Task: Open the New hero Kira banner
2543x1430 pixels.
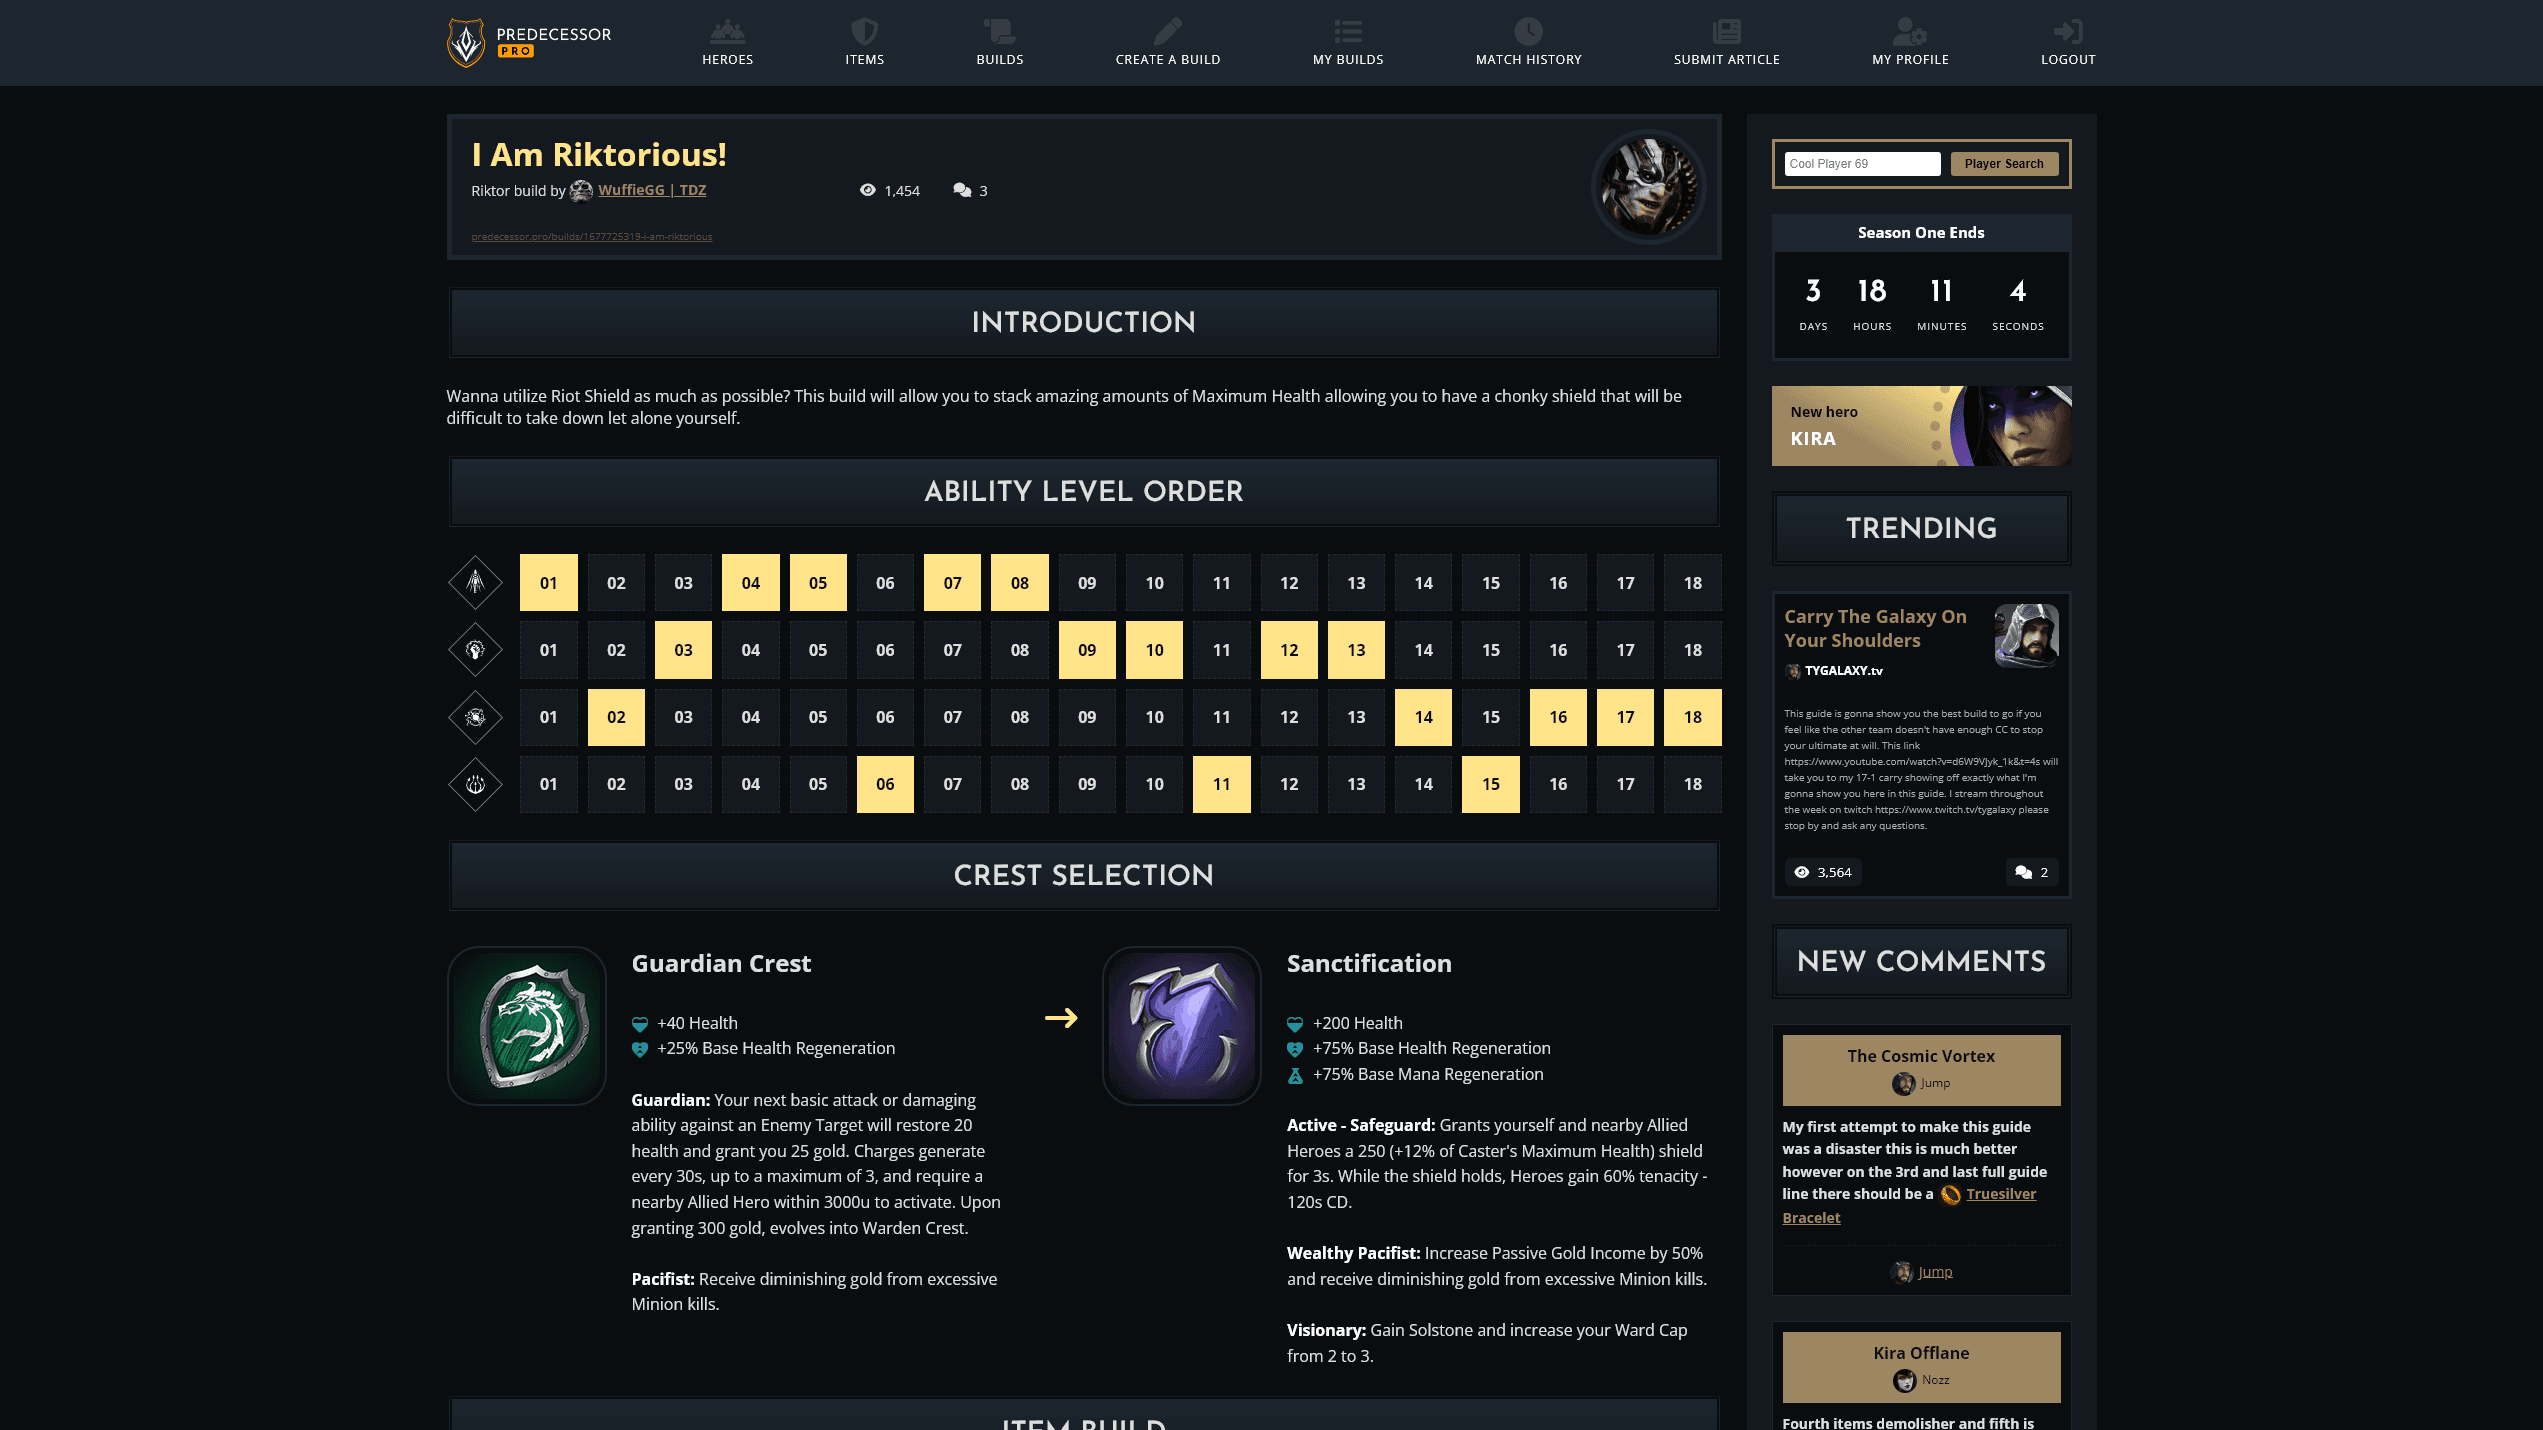Action: [x=1921, y=426]
